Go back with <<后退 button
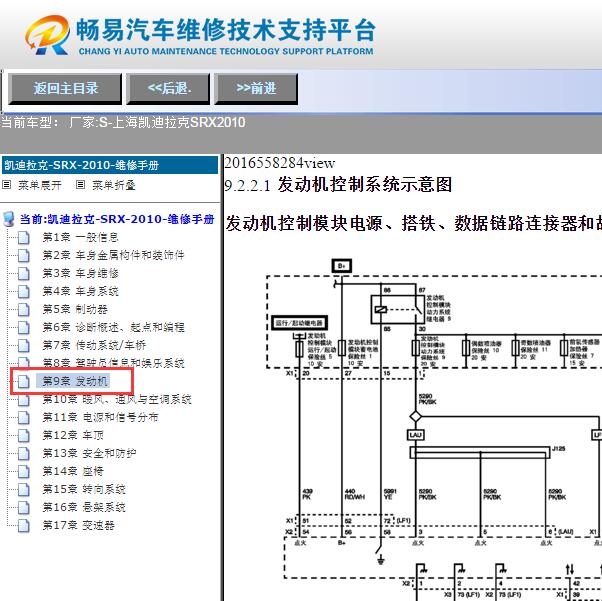 (168, 89)
